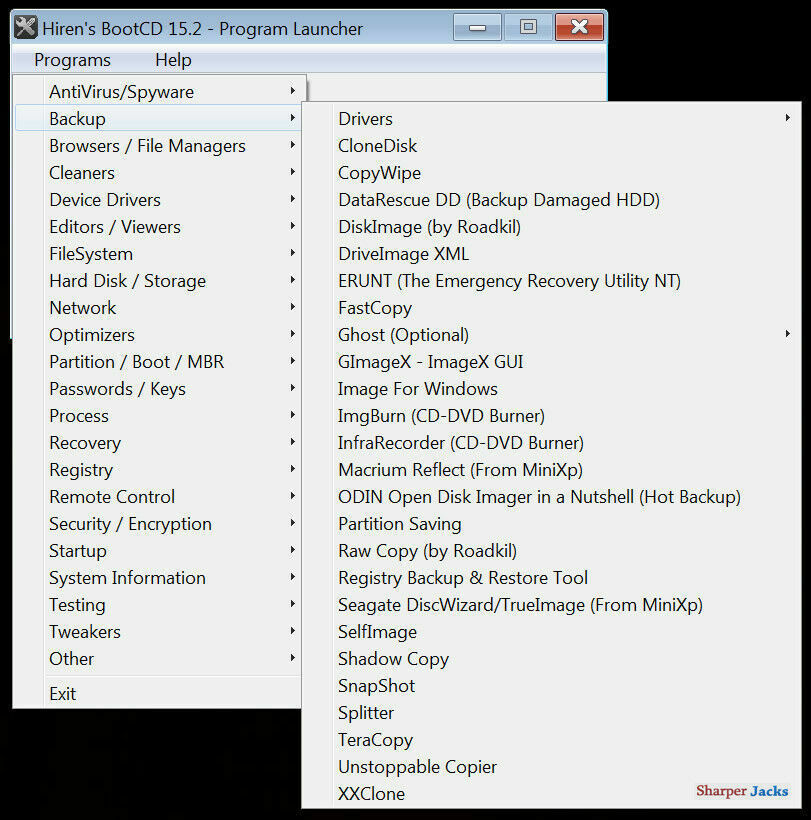Open the Help menu
The image size is (811, 820).
(x=173, y=60)
